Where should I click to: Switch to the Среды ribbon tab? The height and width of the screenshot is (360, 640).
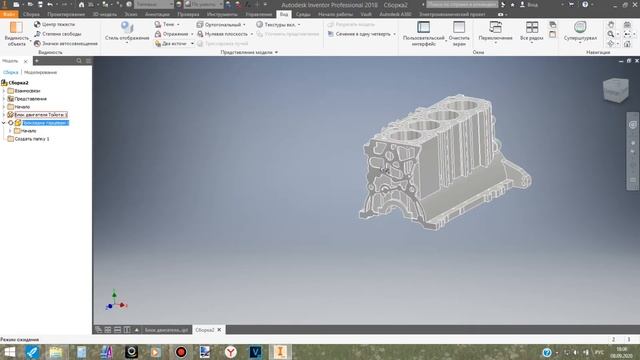coord(303,14)
